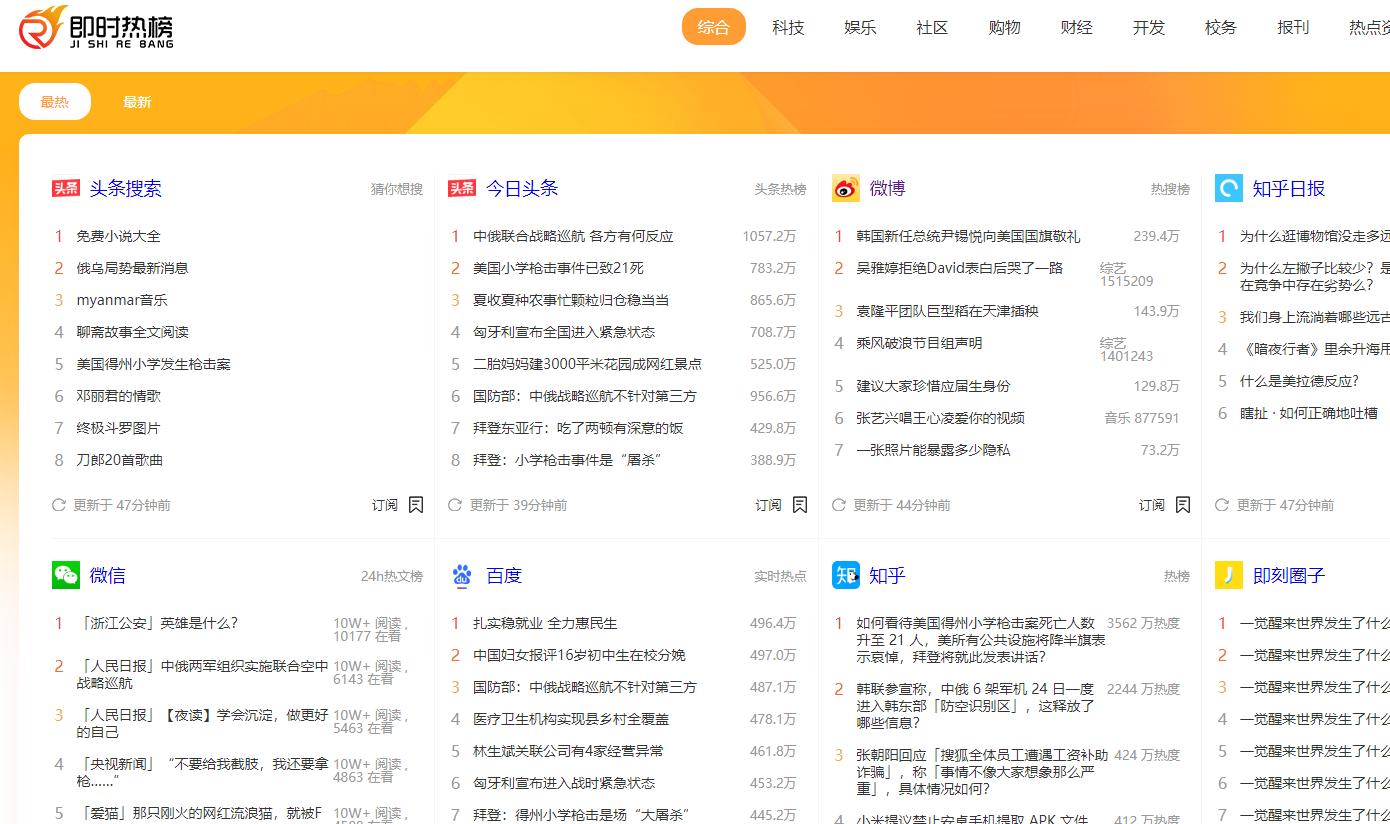This screenshot has height=824, width=1390.
Task: Toggle the 最热 filter
Action: [x=54, y=101]
